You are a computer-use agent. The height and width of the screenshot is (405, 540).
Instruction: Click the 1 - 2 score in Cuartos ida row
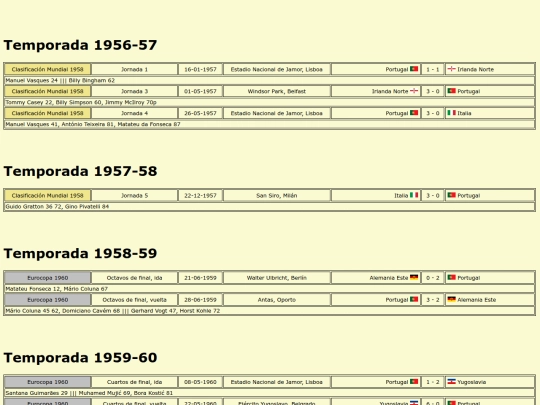(x=433, y=382)
